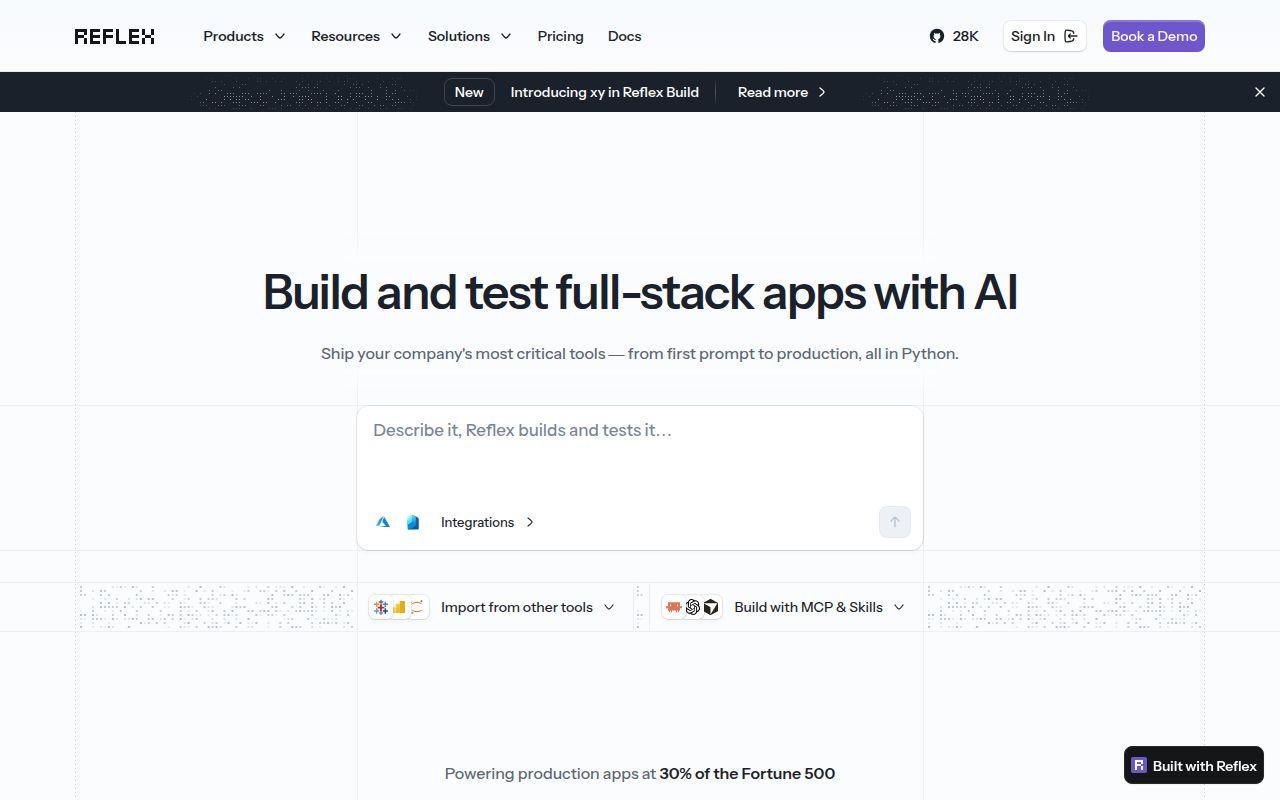
Task: Click the Azure integration icon
Action: tap(383, 522)
